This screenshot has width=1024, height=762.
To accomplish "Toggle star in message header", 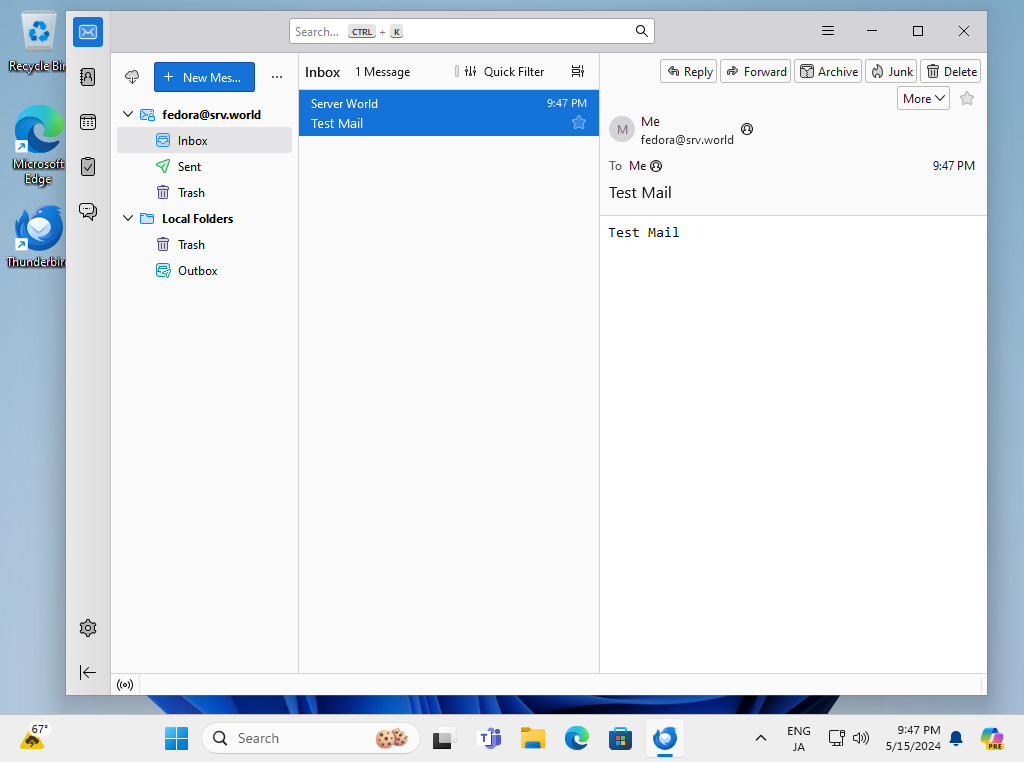I will (967, 98).
